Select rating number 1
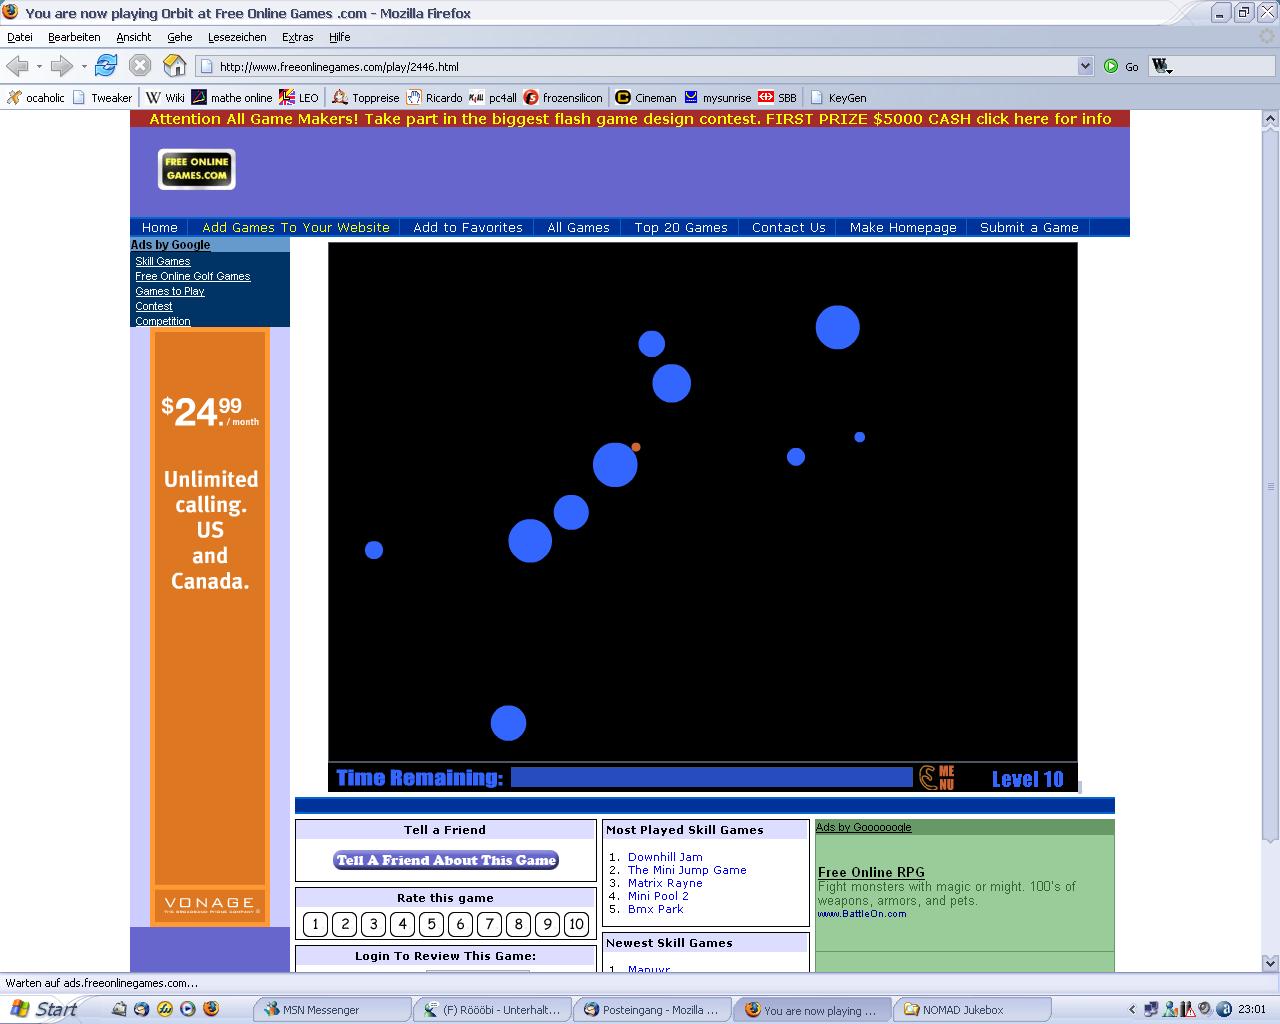Viewport: 1280px width, 1024px height. point(315,924)
